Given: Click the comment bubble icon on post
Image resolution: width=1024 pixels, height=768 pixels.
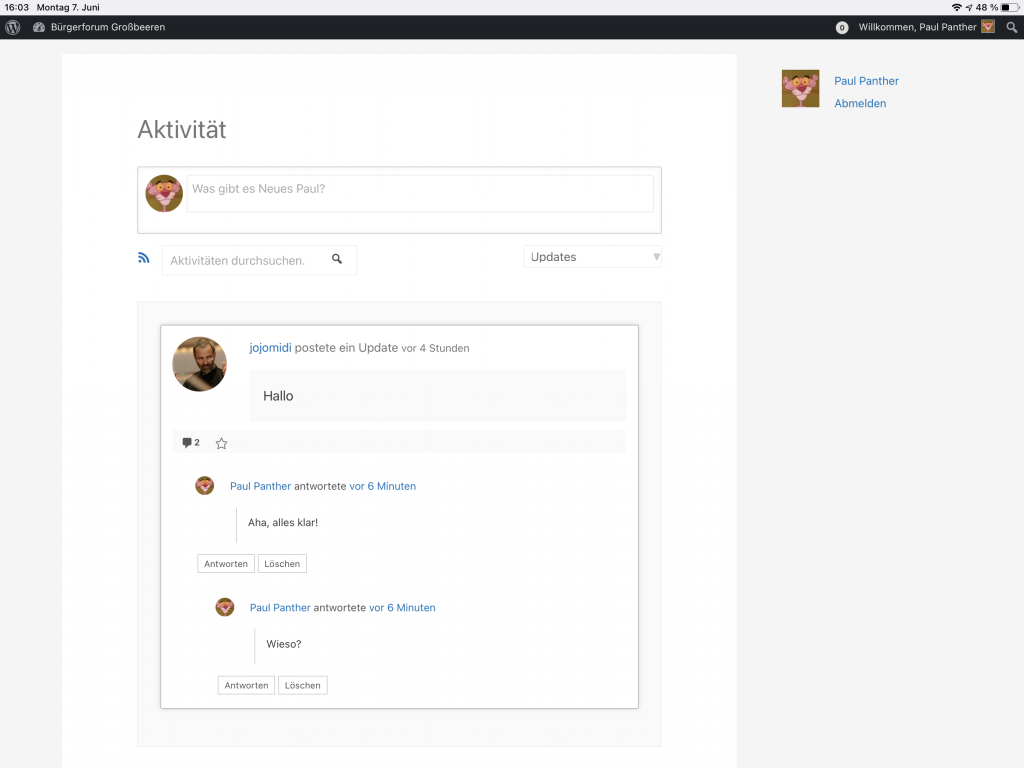Looking at the screenshot, I should tap(187, 443).
